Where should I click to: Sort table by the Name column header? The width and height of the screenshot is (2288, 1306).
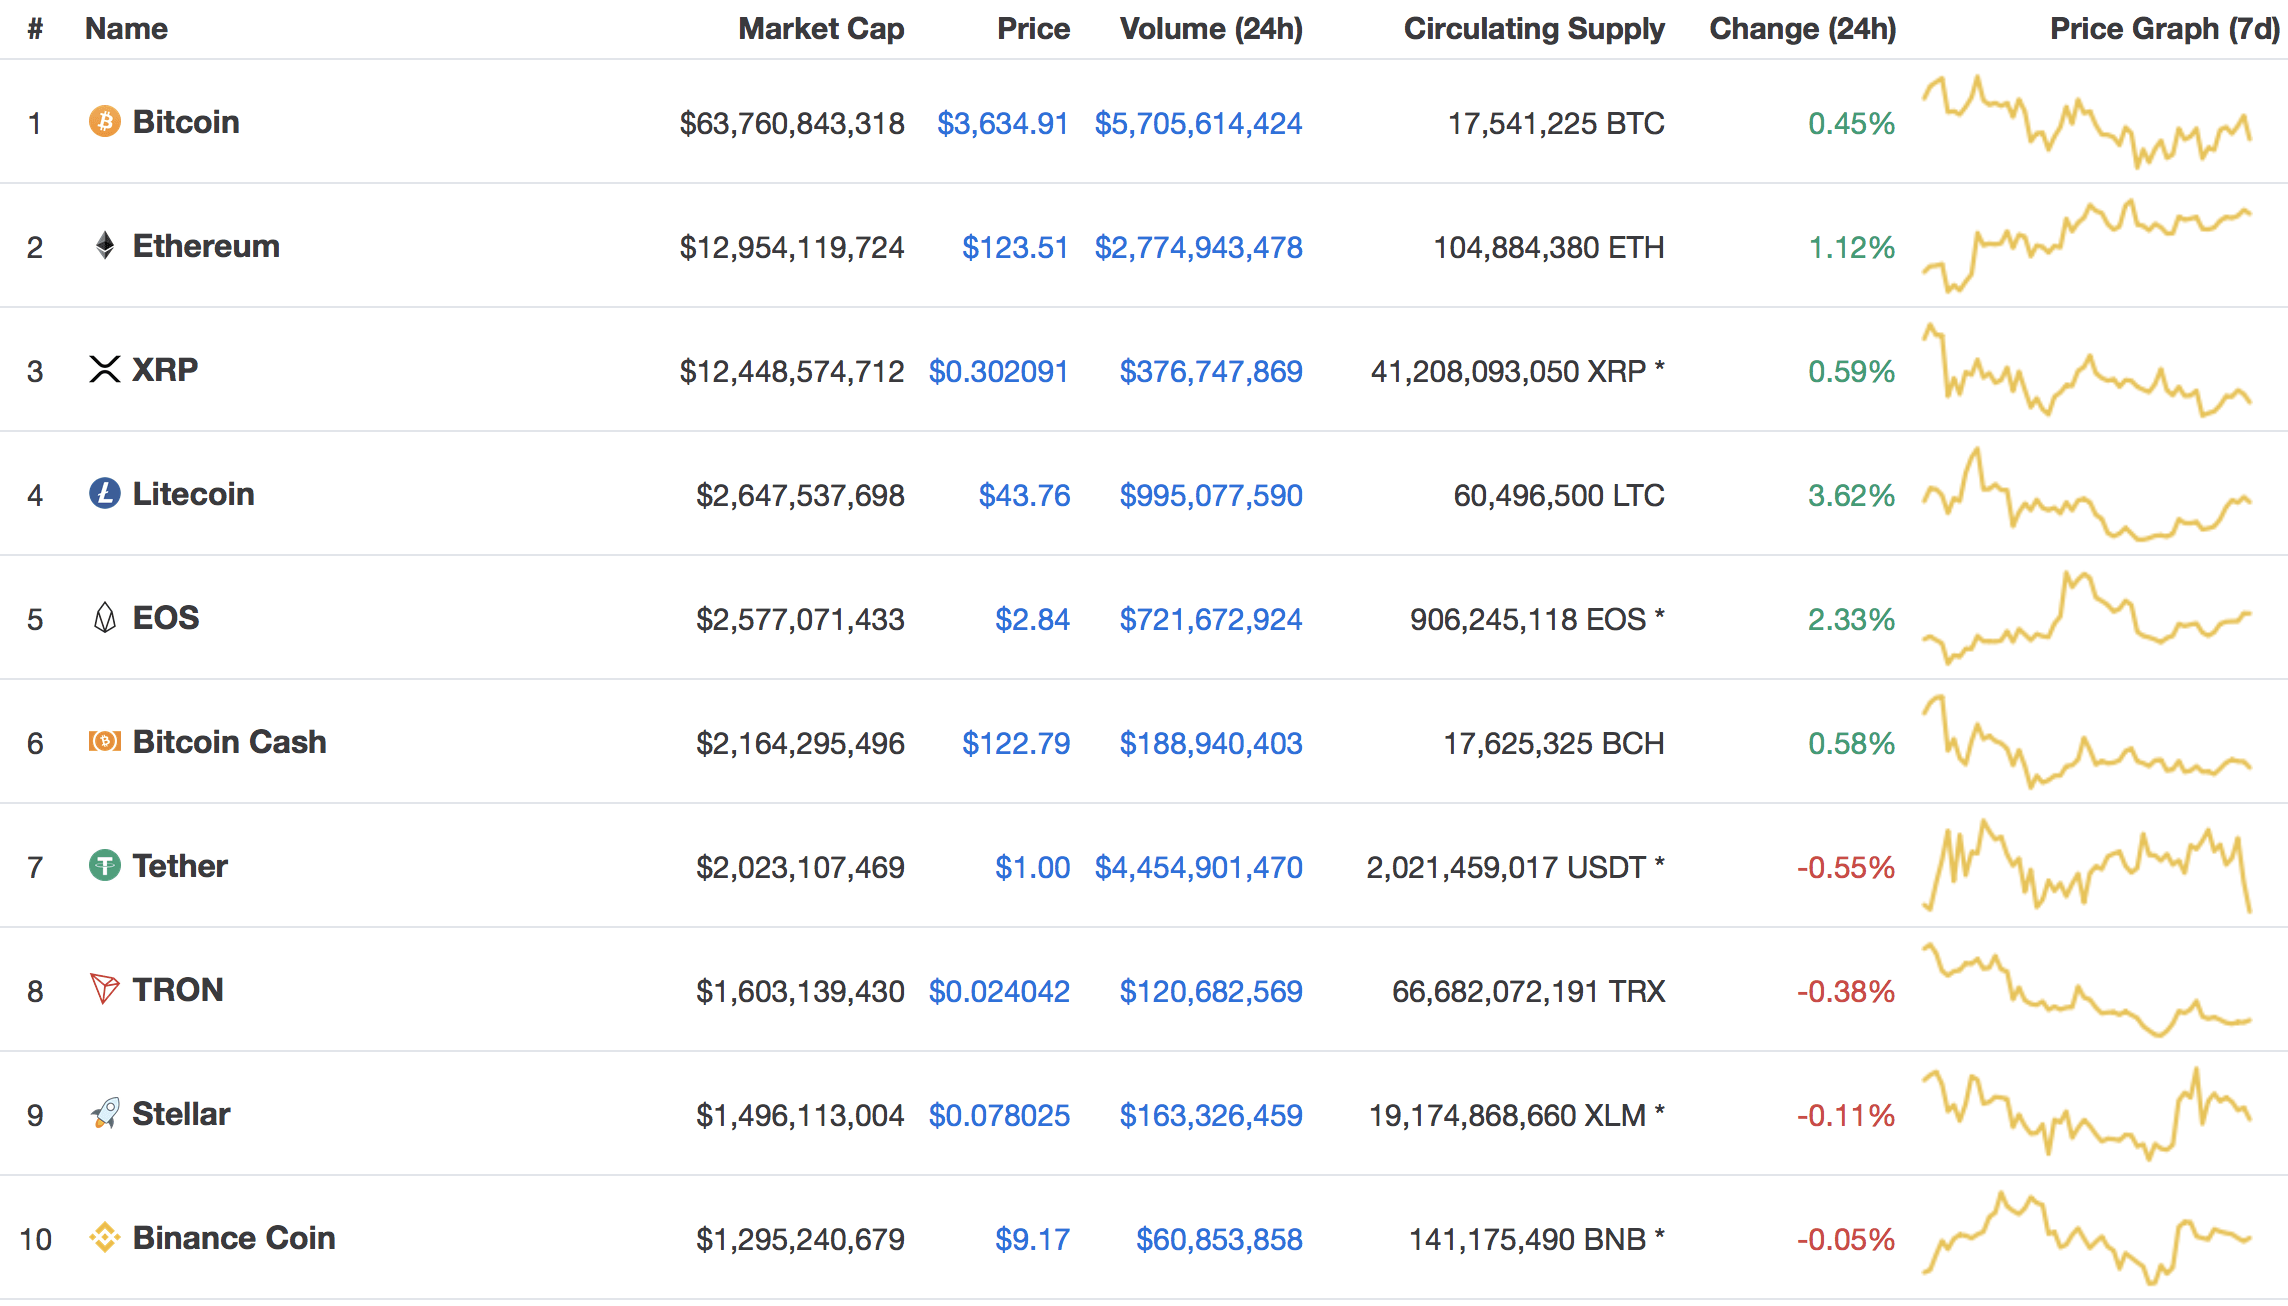click(126, 29)
